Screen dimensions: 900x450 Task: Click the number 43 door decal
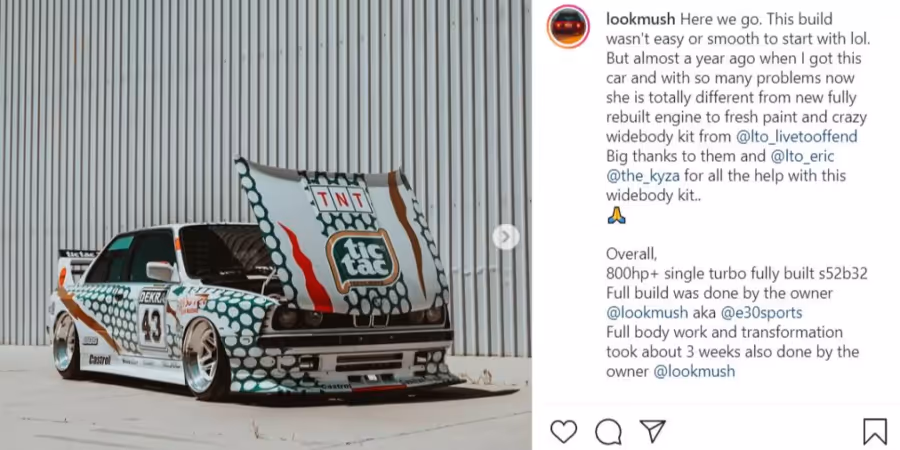[x=152, y=326]
